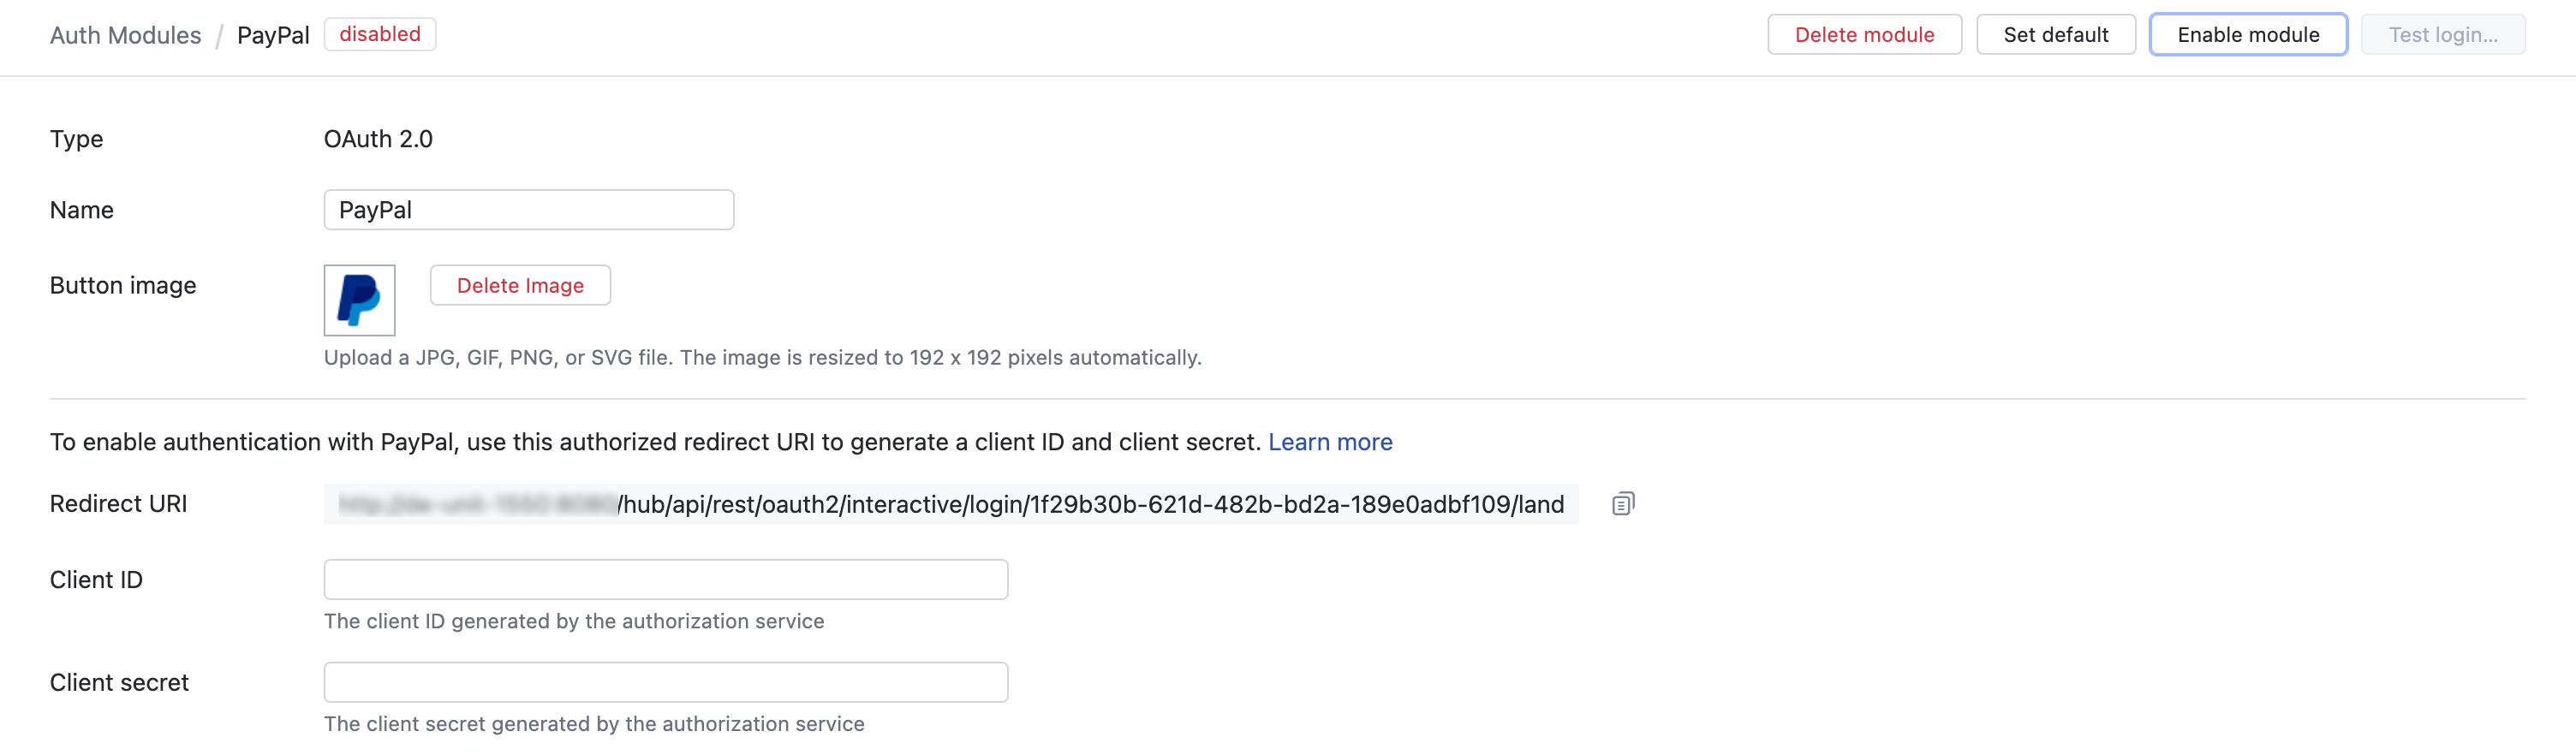Set this module as default
The height and width of the screenshot is (755, 2576).
[x=2055, y=35]
